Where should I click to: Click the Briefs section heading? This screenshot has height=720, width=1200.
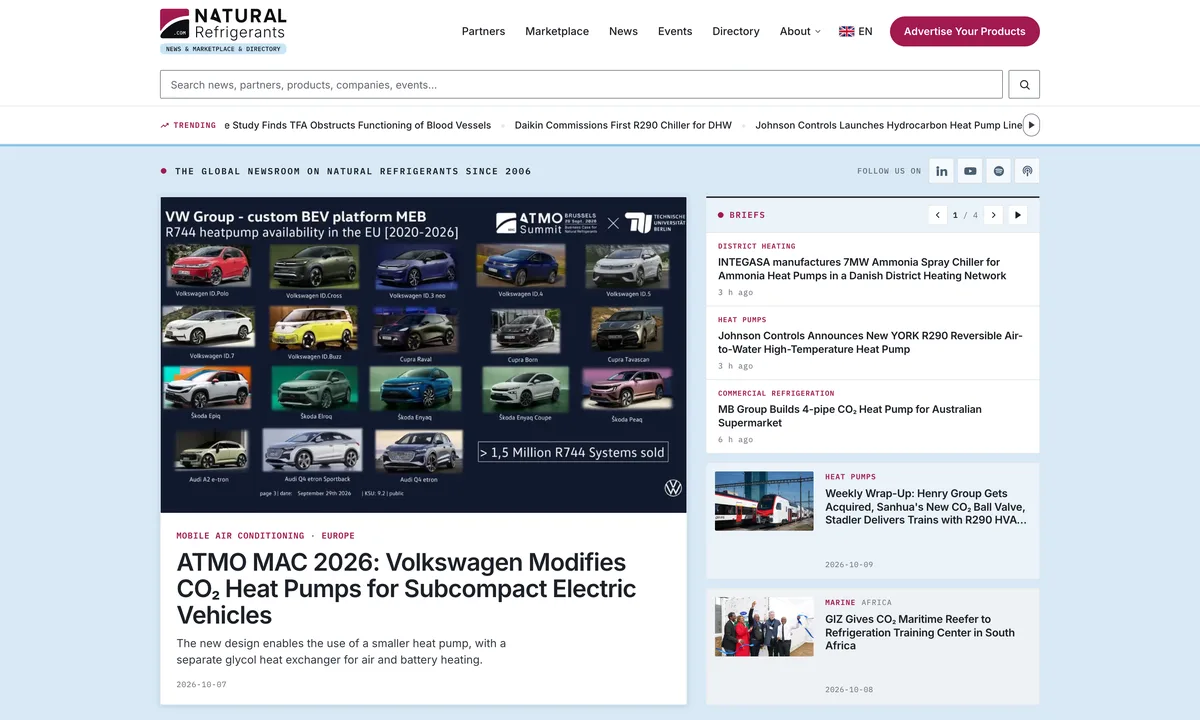(747, 215)
